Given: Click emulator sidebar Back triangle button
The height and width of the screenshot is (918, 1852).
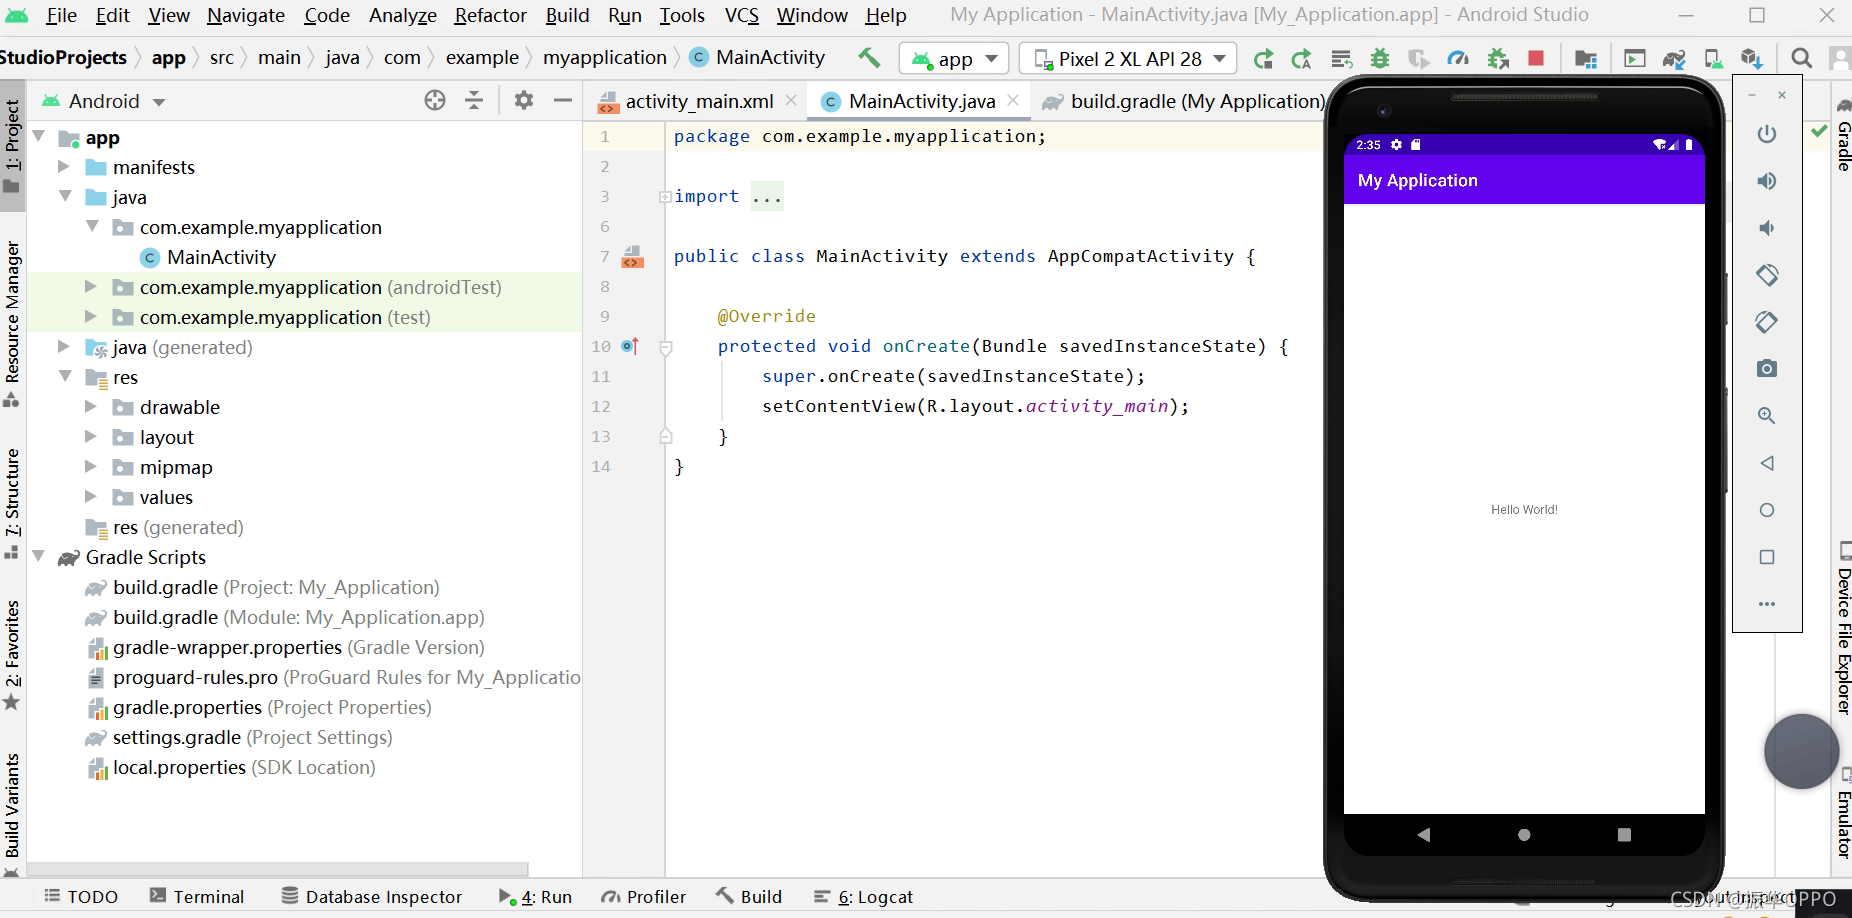Looking at the screenshot, I should tap(1767, 463).
